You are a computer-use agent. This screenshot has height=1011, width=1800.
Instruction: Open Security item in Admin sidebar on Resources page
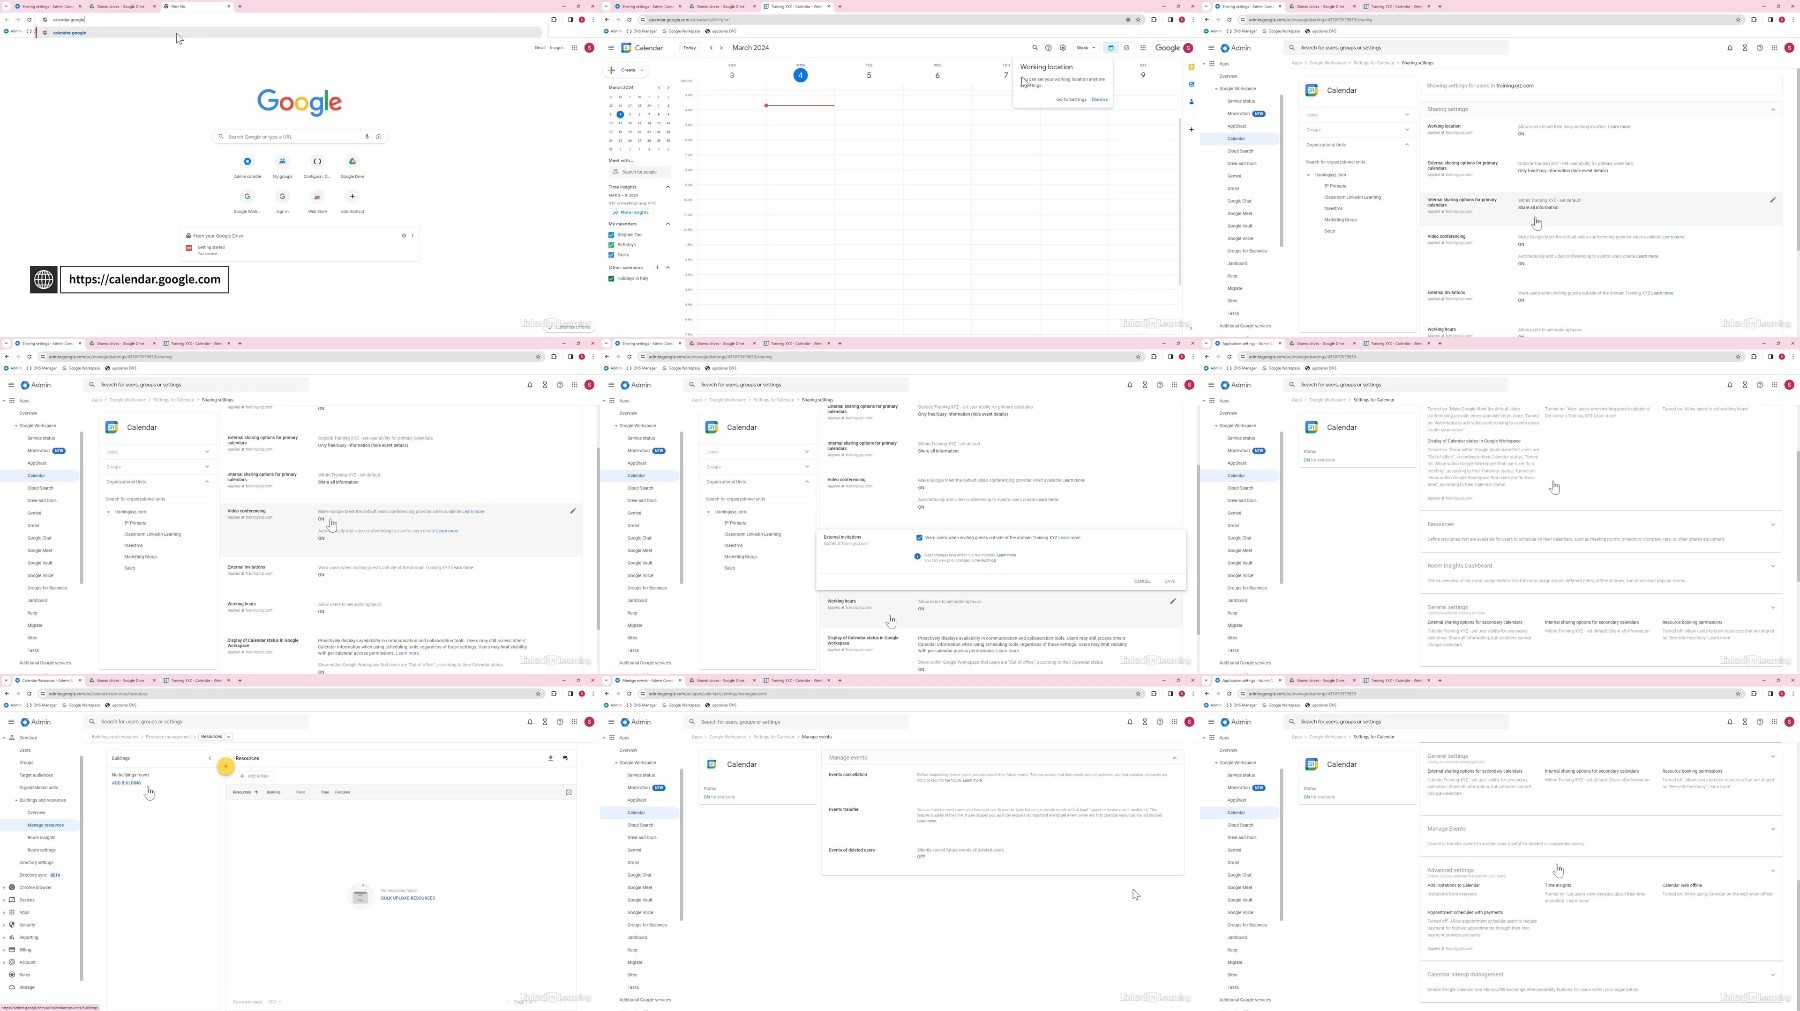click(x=27, y=925)
